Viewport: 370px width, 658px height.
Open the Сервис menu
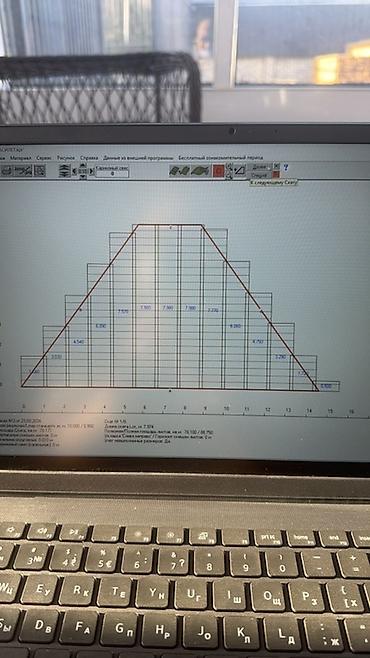tap(44, 158)
